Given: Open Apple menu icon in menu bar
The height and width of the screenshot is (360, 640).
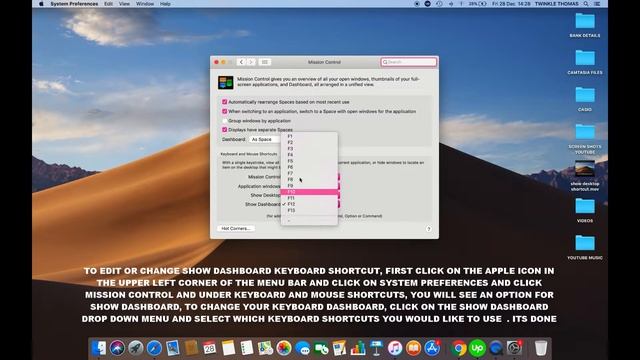Looking at the screenshot, I should [x=41, y=4].
